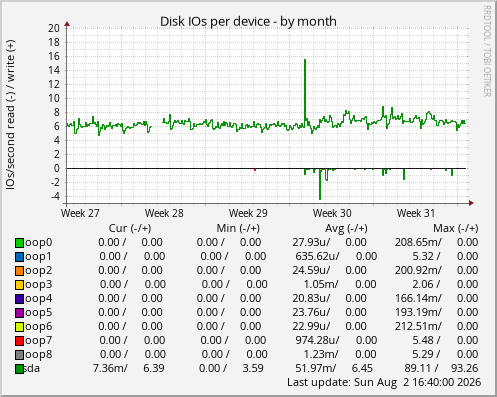Click the 'Week 27' axis label
The width and height of the screenshot is (497, 397).
[x=80, y=213]
